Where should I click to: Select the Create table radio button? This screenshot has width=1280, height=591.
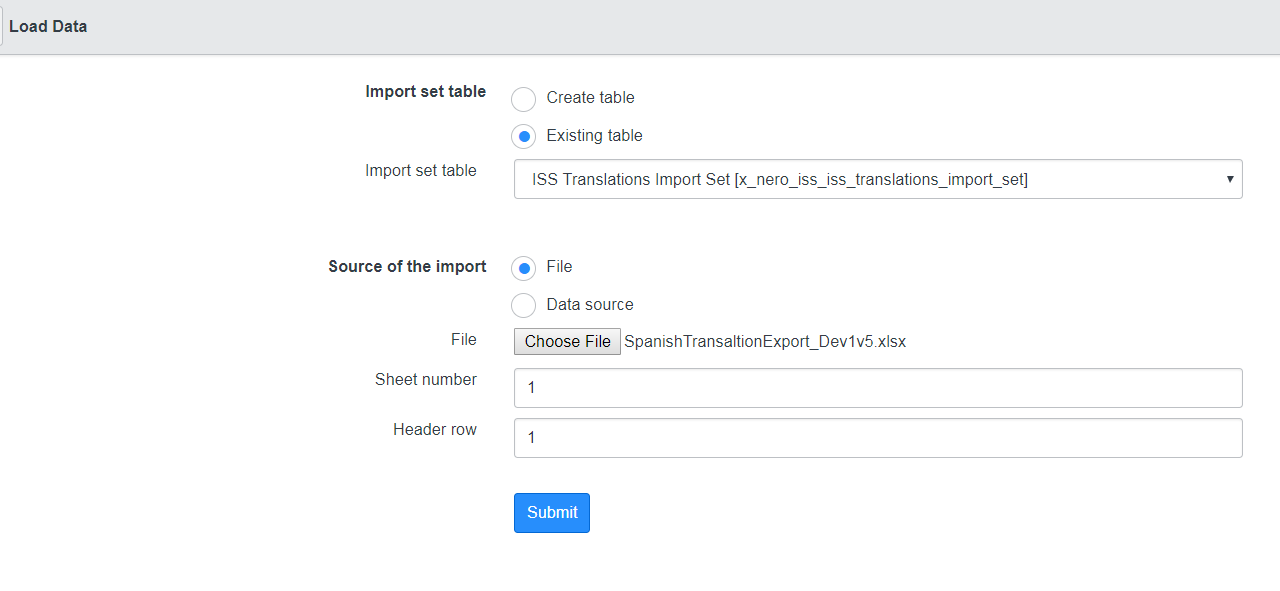[x=523, y=99]
